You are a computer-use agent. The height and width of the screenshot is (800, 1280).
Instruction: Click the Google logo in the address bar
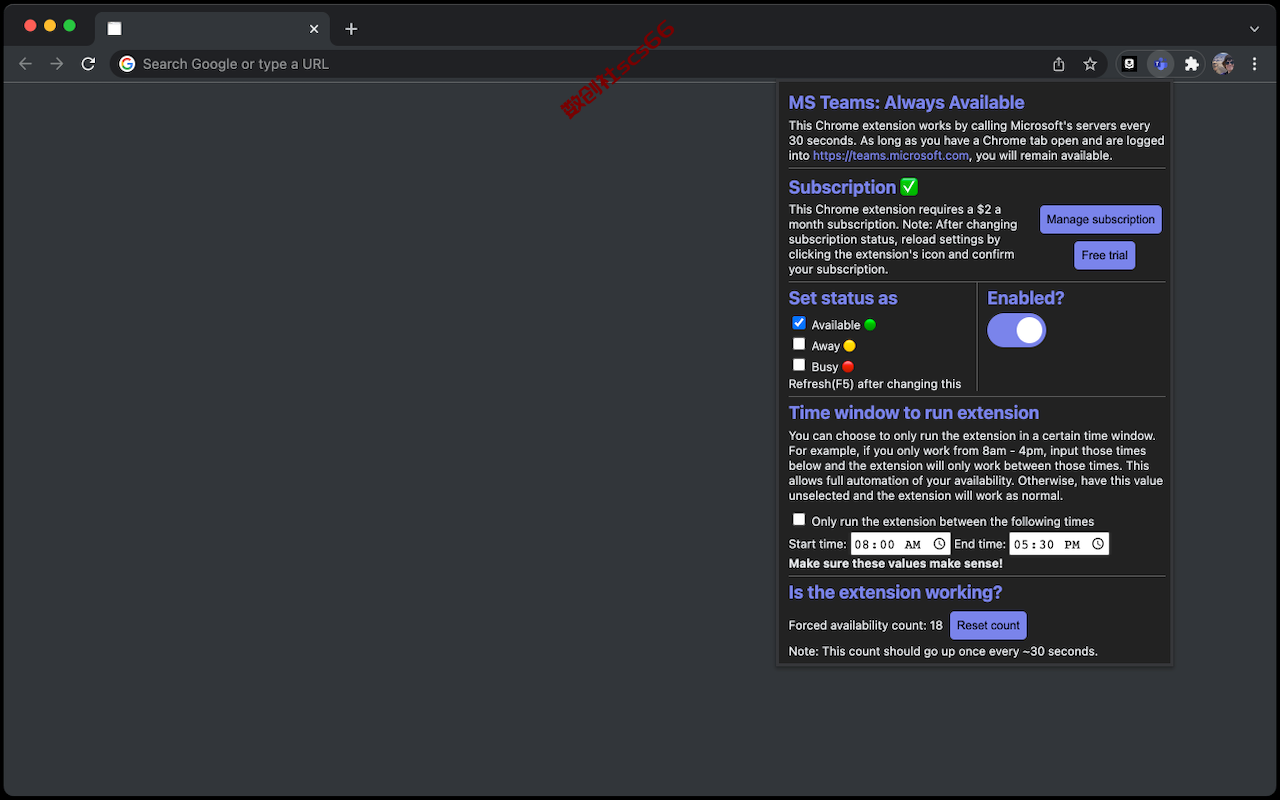pyautogui.click(x=127, y=64)
